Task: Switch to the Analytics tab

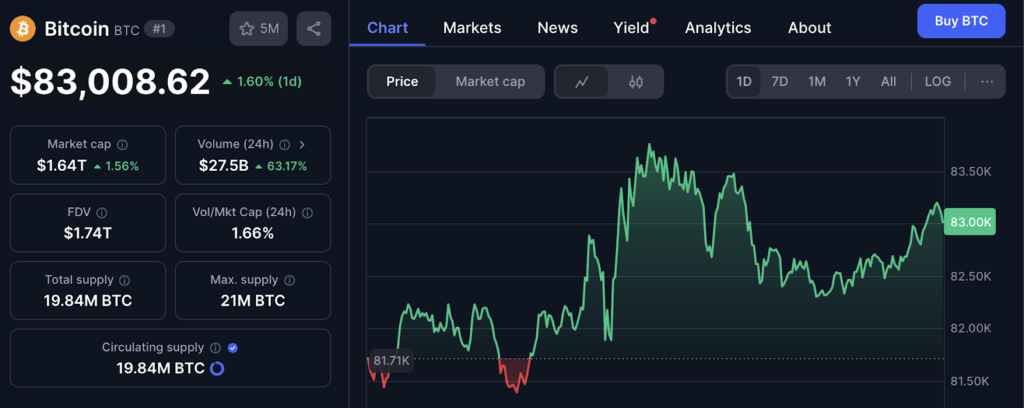Action: click(x=717, y=27)
